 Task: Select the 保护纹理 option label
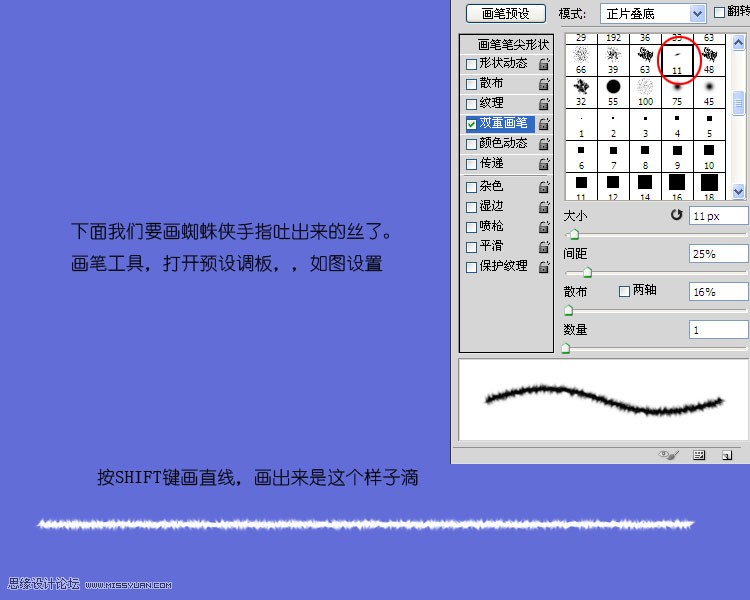pyautogui.click(x=503, y=266)
